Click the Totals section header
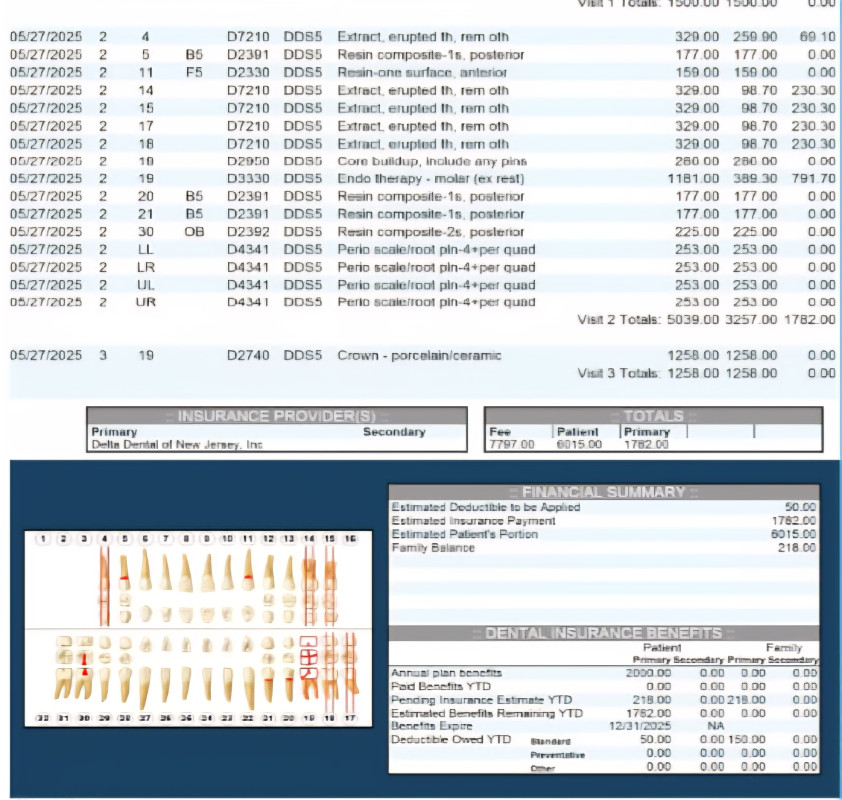Image resolution: width=842 pixels, height=800 pixels. (x=653, y=416)
